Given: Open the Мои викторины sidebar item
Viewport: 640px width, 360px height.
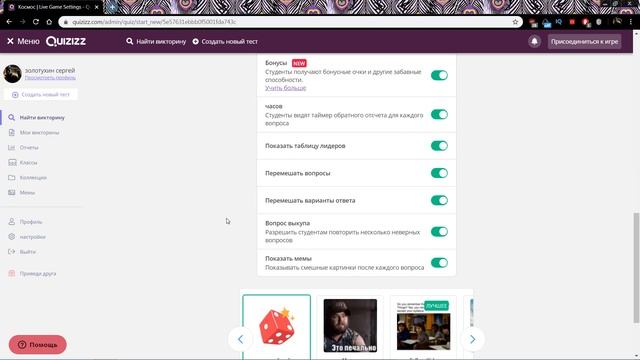Looking at the screenshot, I should point(40,132).
